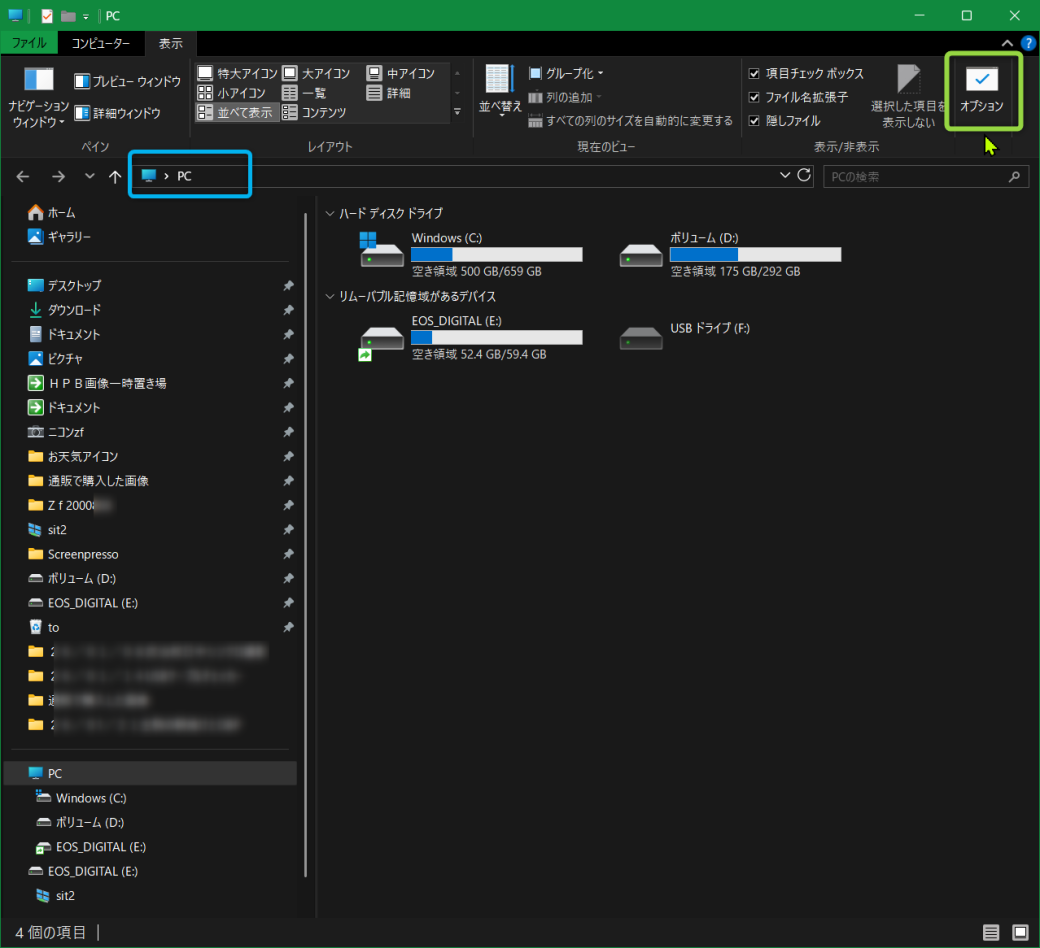Switch to large thumbnails view in status bar
This screenshot has width=1040, height=948.
1018,933
